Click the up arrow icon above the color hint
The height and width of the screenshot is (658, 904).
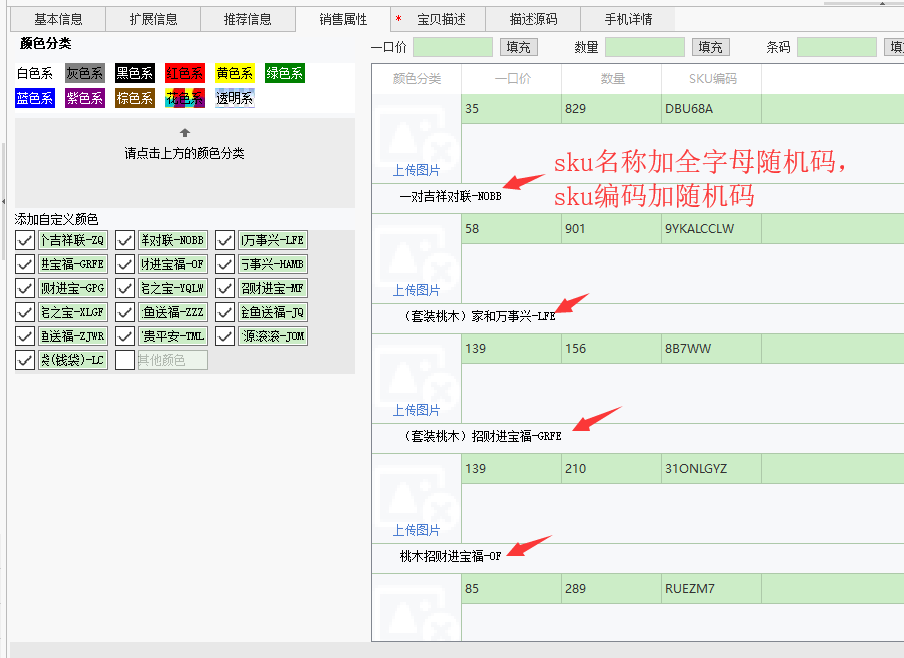[184, 133]
